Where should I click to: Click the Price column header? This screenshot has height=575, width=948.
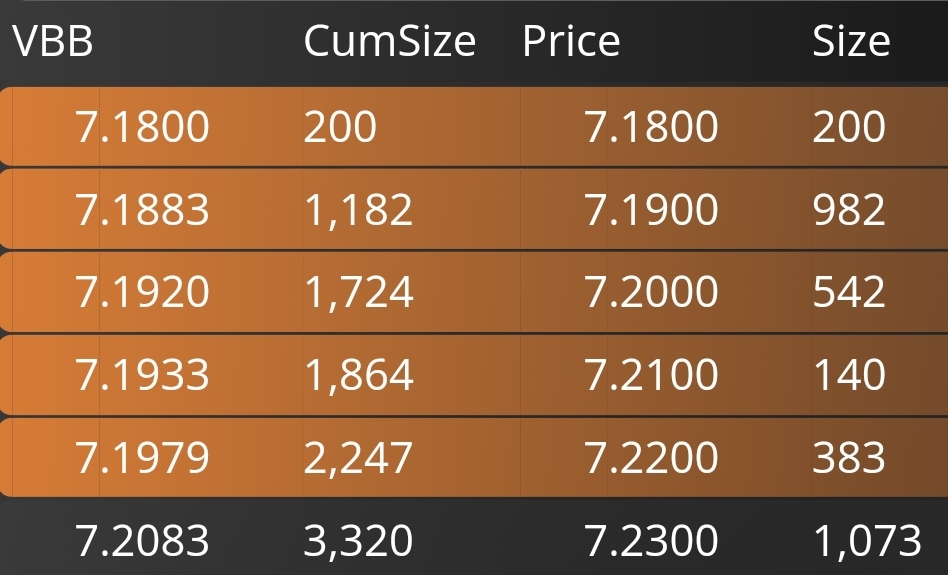(x=571, y=41)
